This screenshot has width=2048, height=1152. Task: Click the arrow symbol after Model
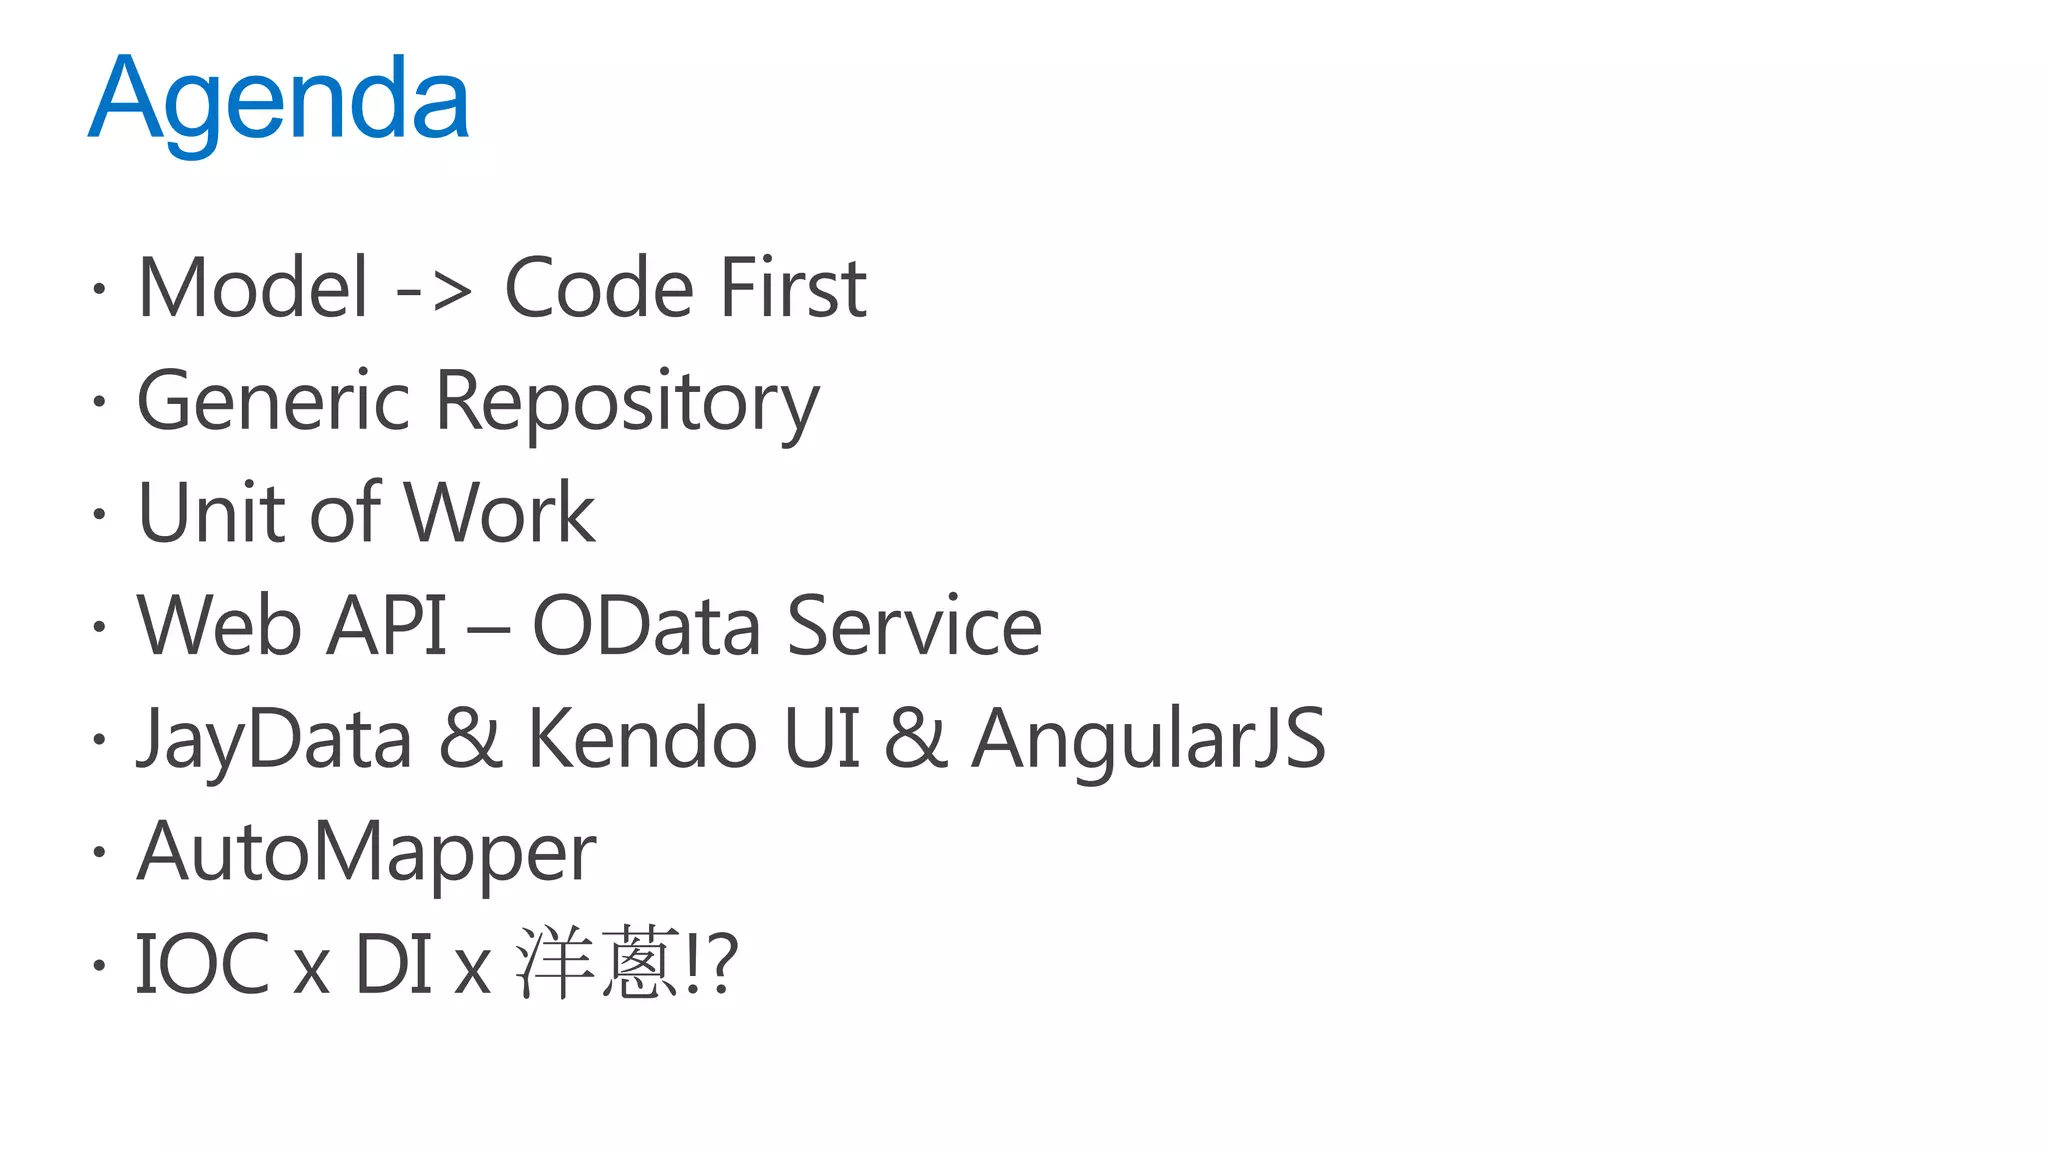[x=434, y=291]
